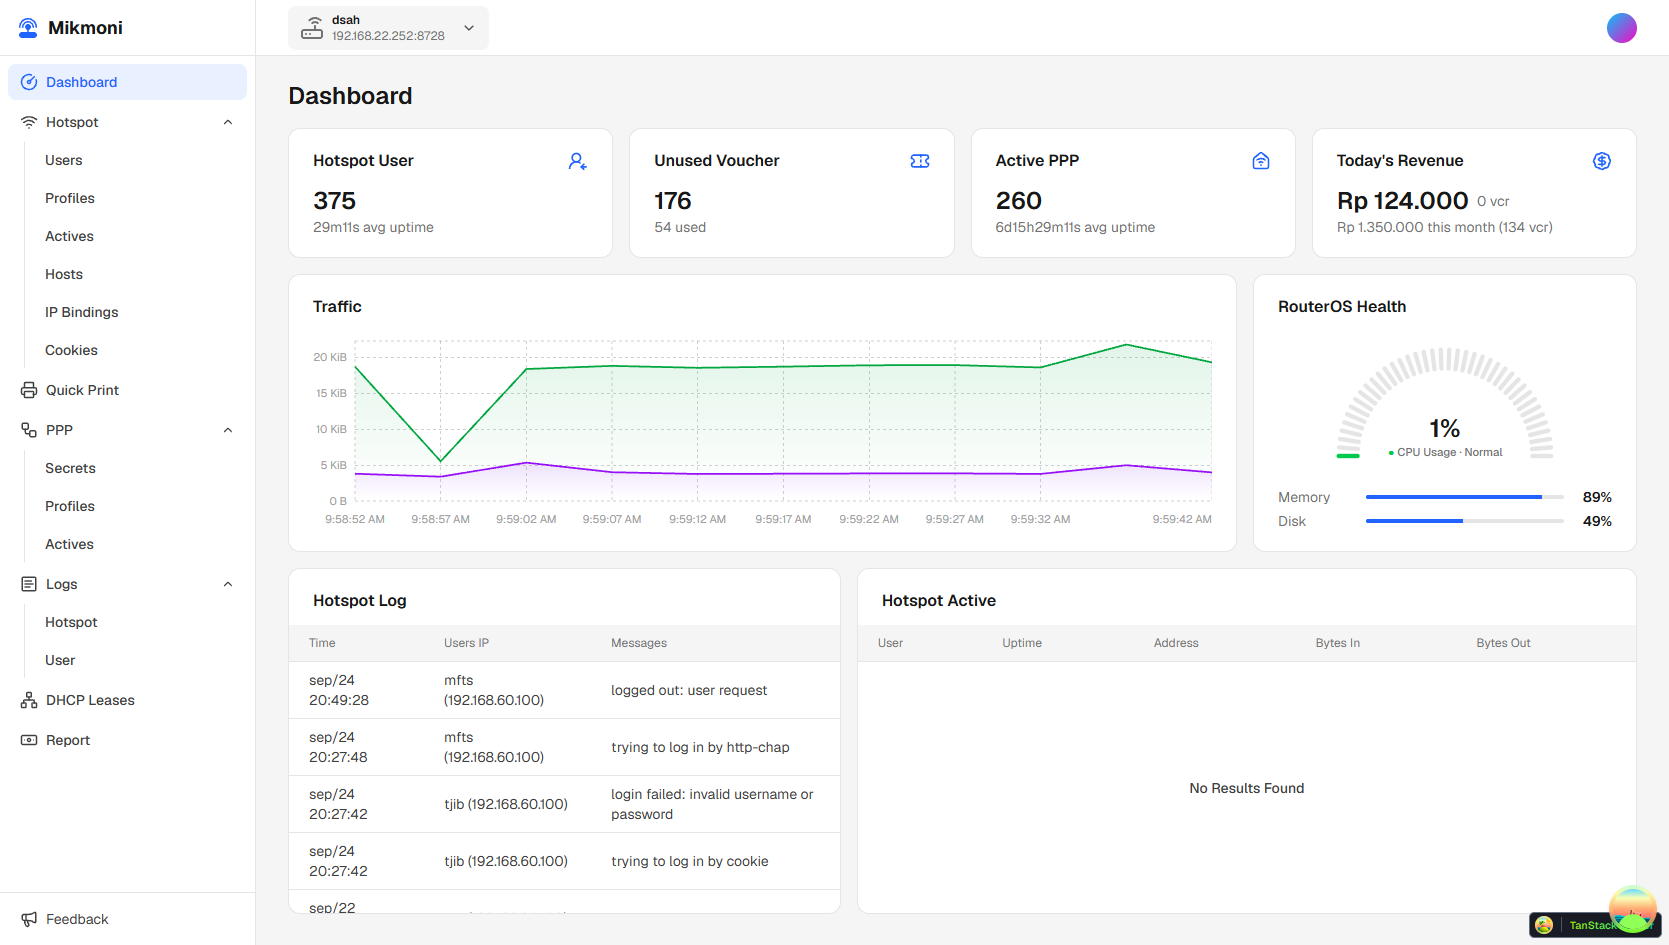
Task: Open the Quick Print page
Action: click(x=82, y=390)
